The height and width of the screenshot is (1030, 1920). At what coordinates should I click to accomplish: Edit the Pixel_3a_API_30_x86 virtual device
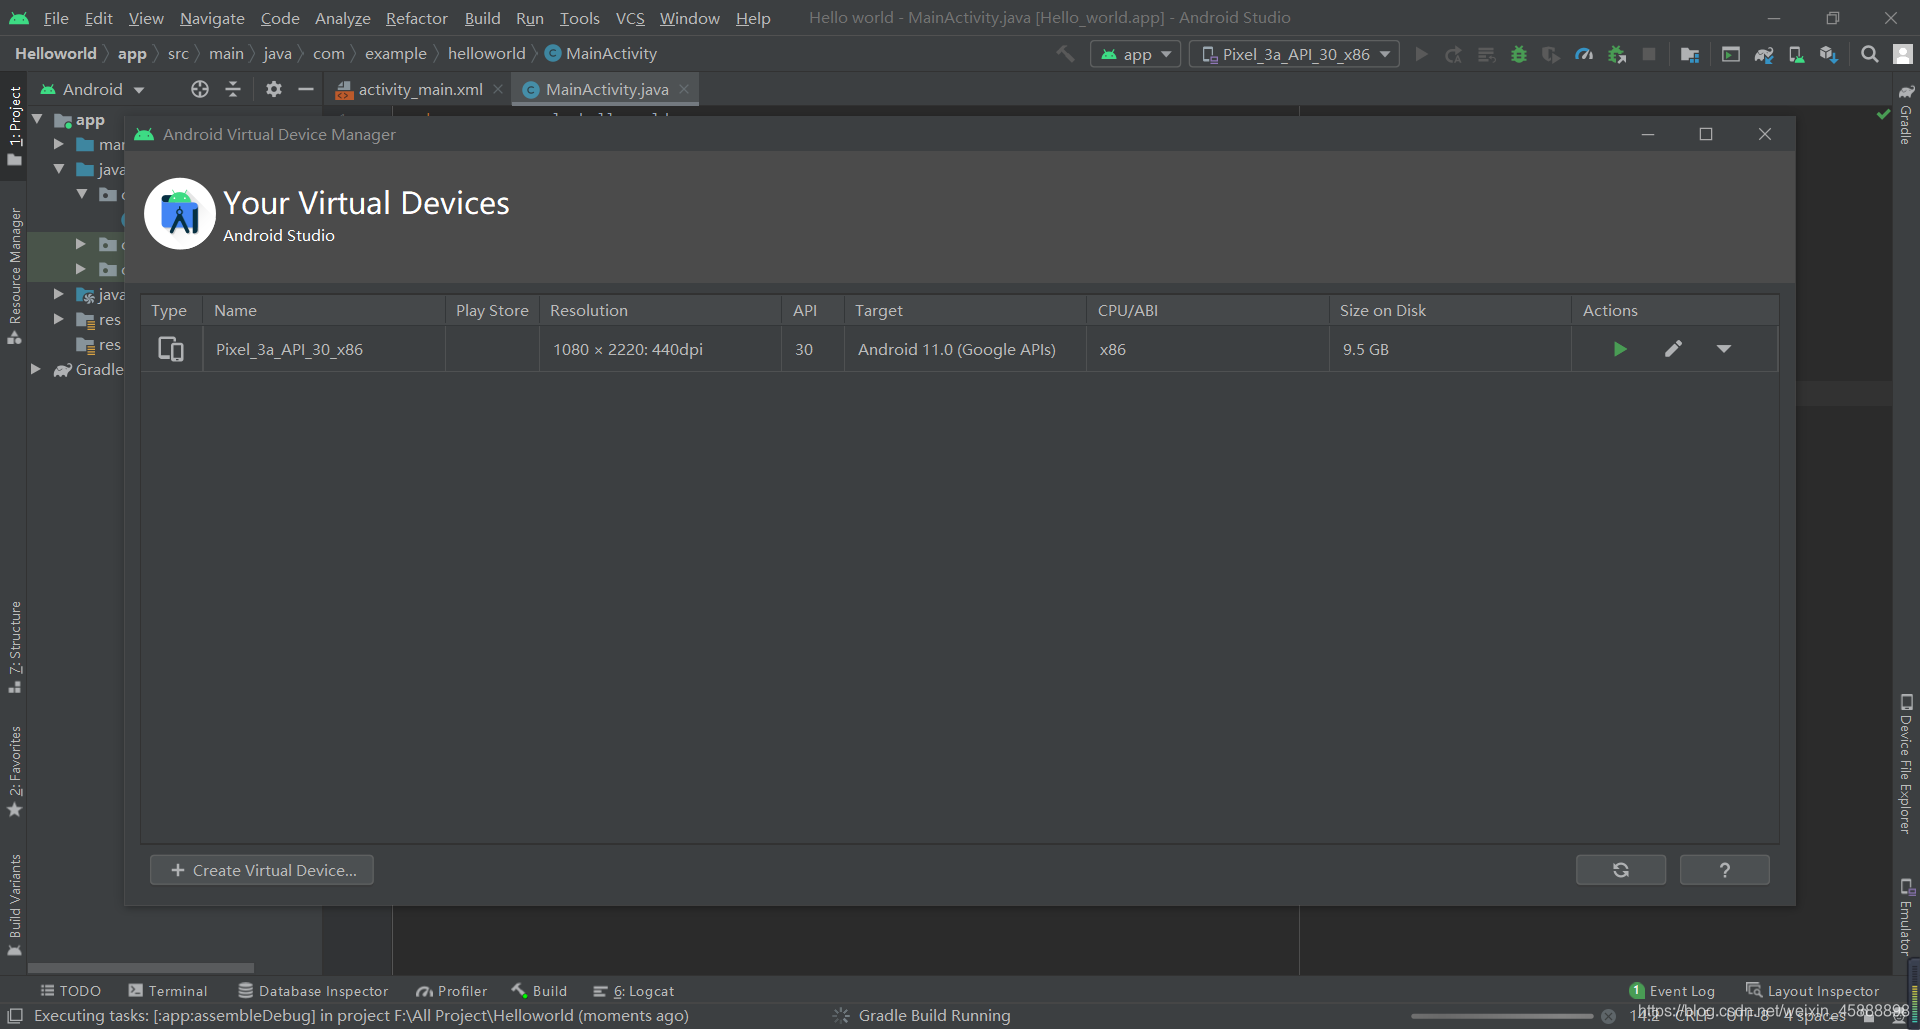[1673, 349]
